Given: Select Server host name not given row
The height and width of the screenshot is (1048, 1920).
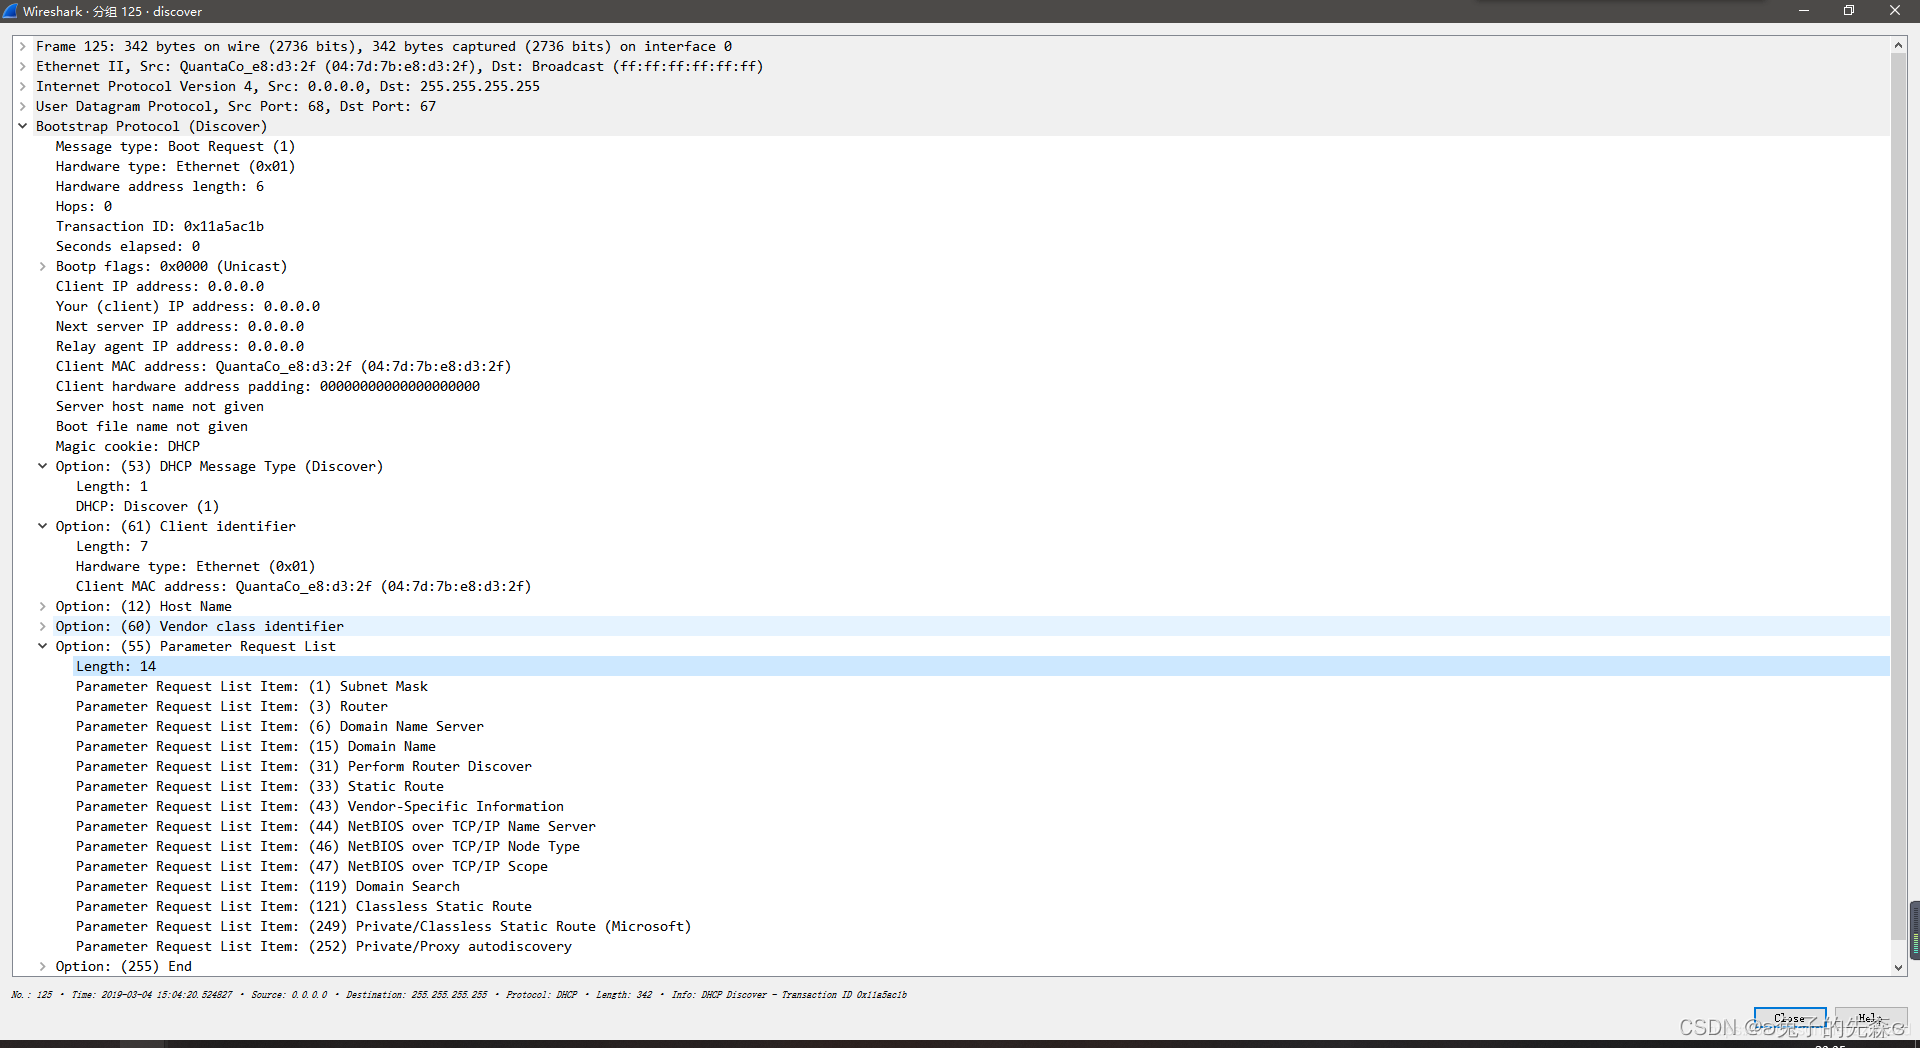Looking at the screenshot, I should pos(160,406).
